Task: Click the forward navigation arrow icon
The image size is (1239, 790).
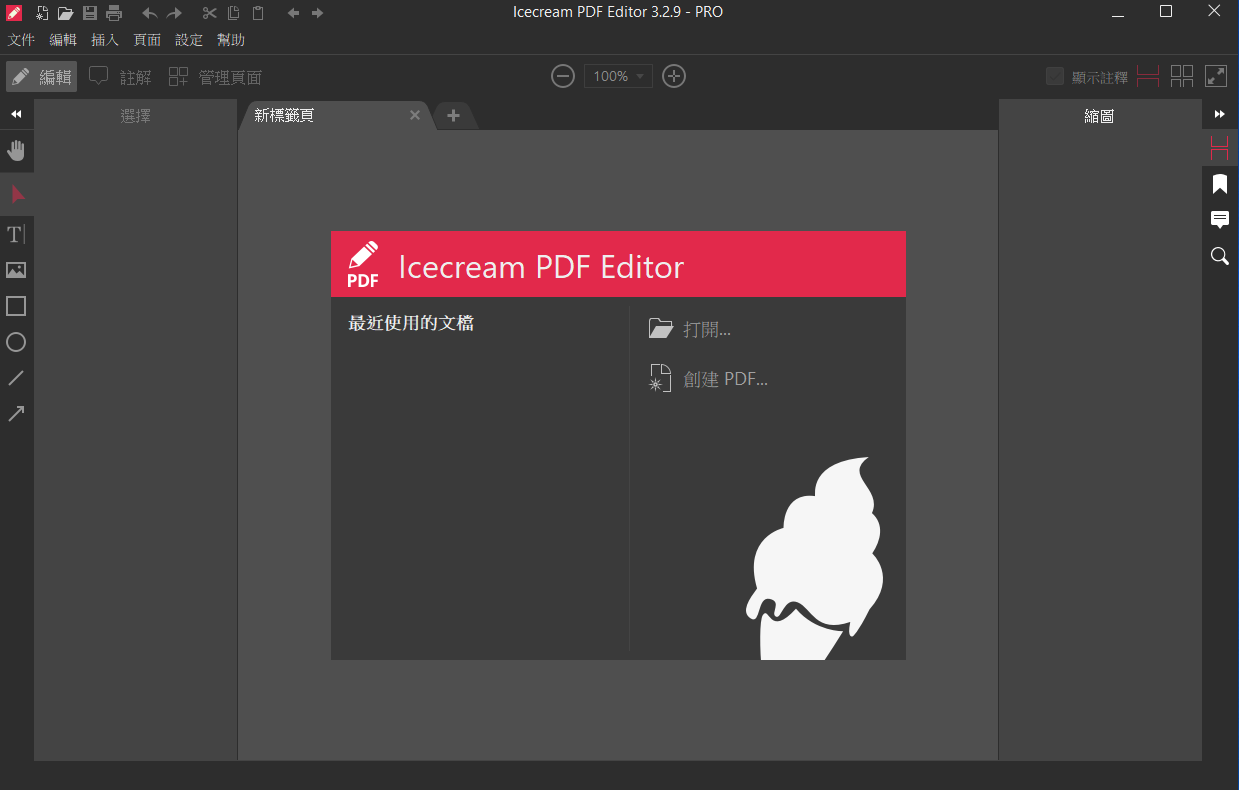Action: click(x=317, y=13)
